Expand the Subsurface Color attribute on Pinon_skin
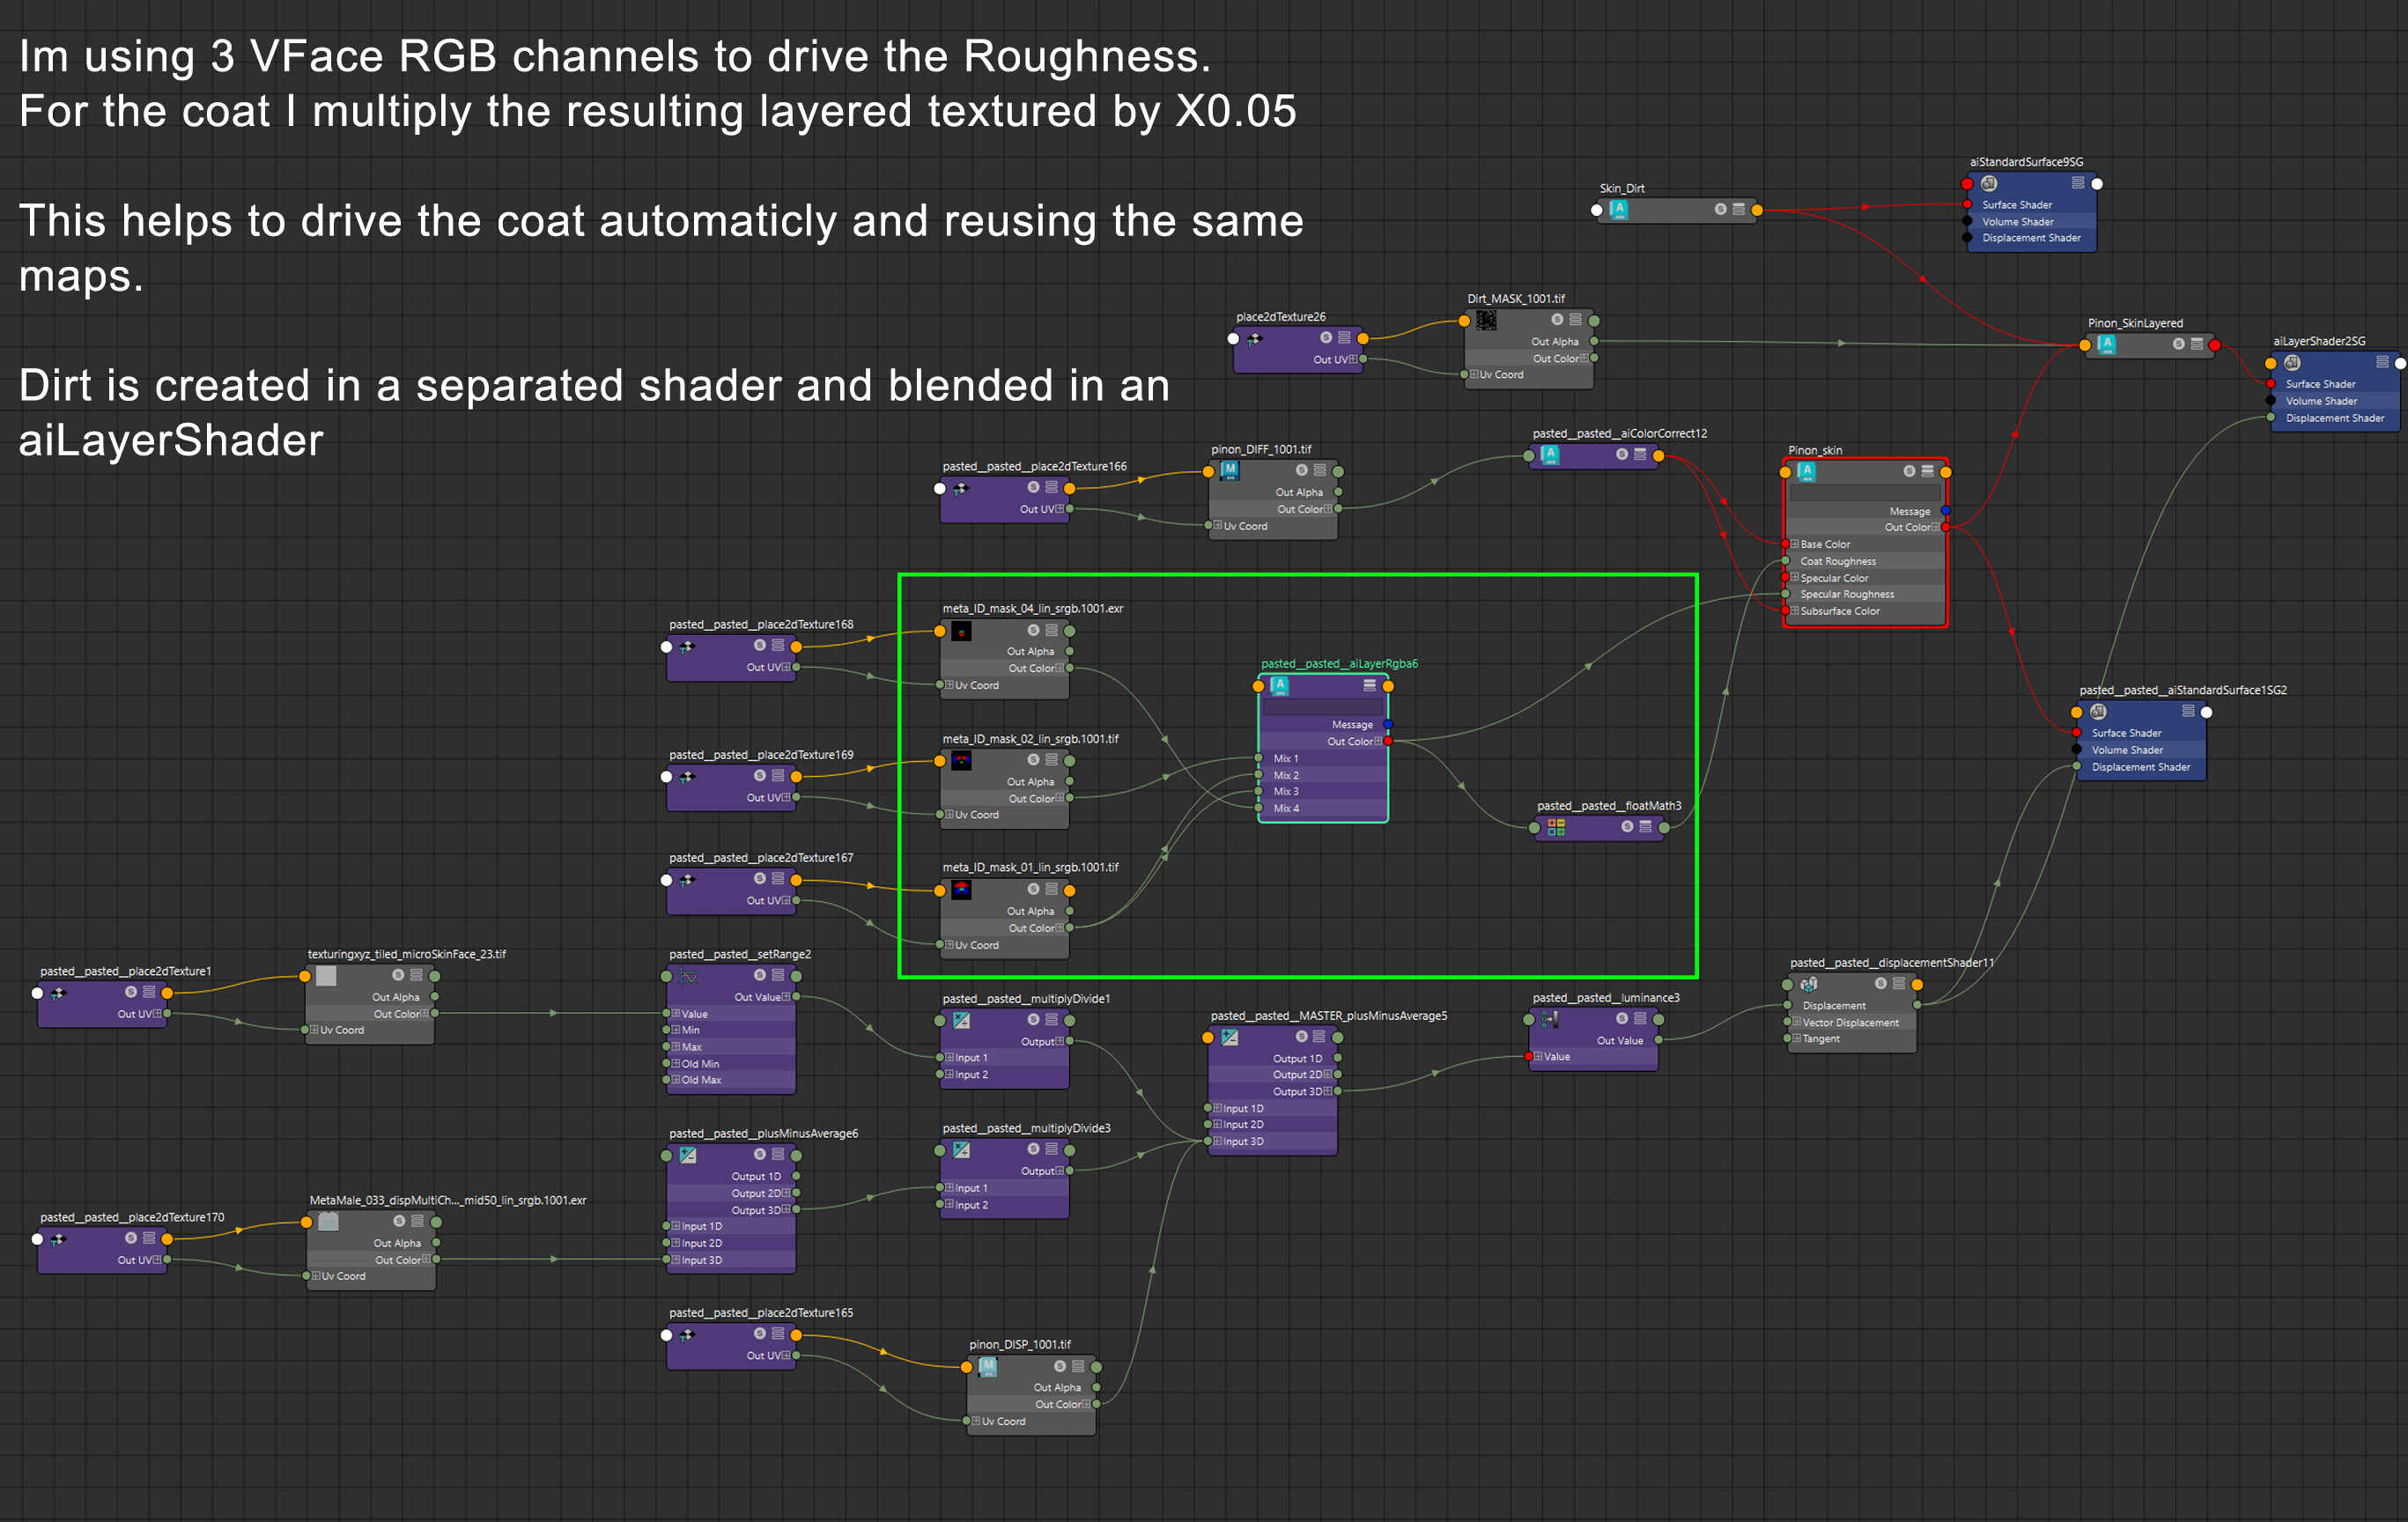The image size is (2408, 1522). pyautogui.click(x=1794, y=611)
